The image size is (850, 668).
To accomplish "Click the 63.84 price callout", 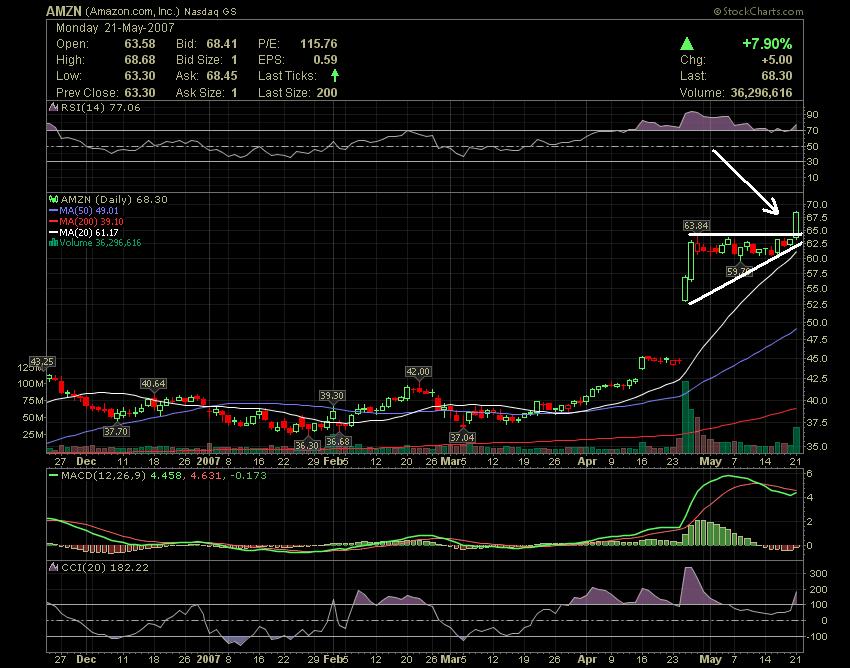I will [696, 226].
